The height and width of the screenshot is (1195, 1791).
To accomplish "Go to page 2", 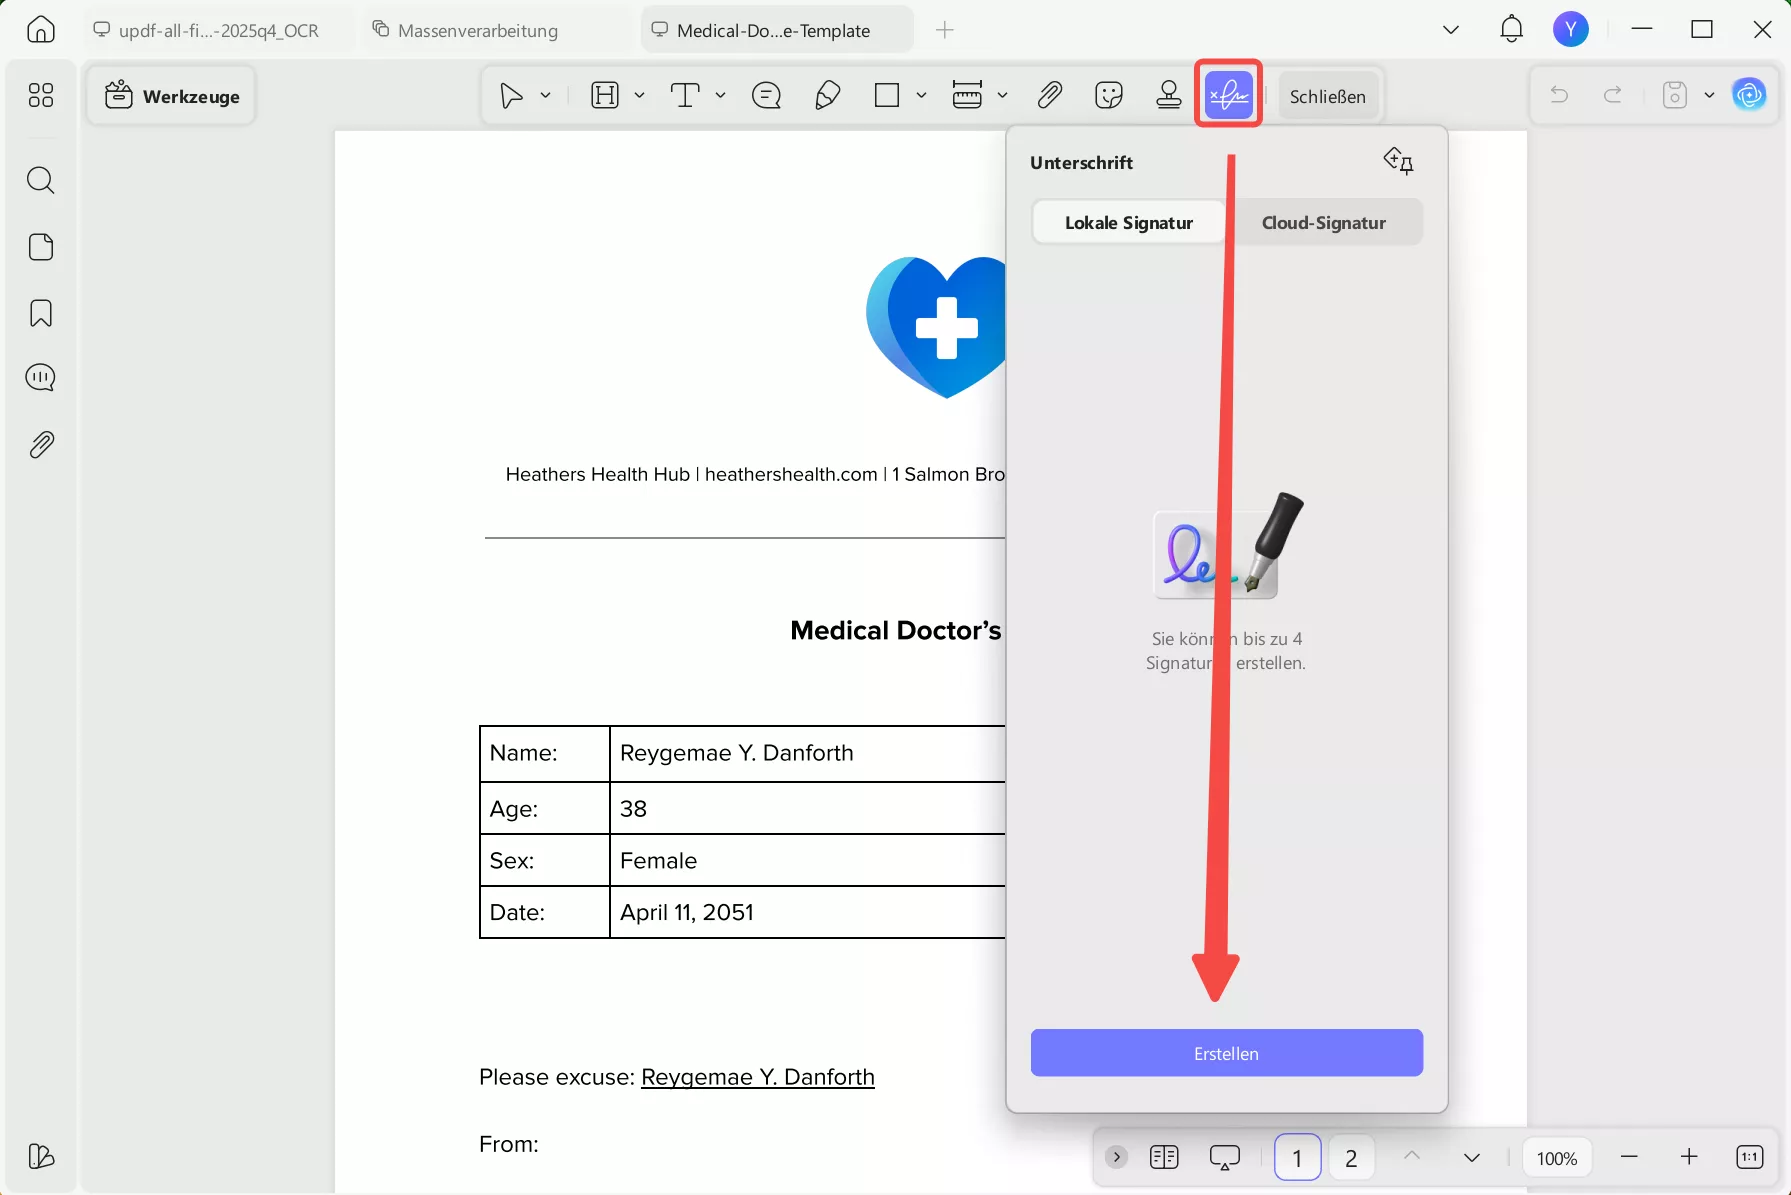I will (x=1351, y=1158).
